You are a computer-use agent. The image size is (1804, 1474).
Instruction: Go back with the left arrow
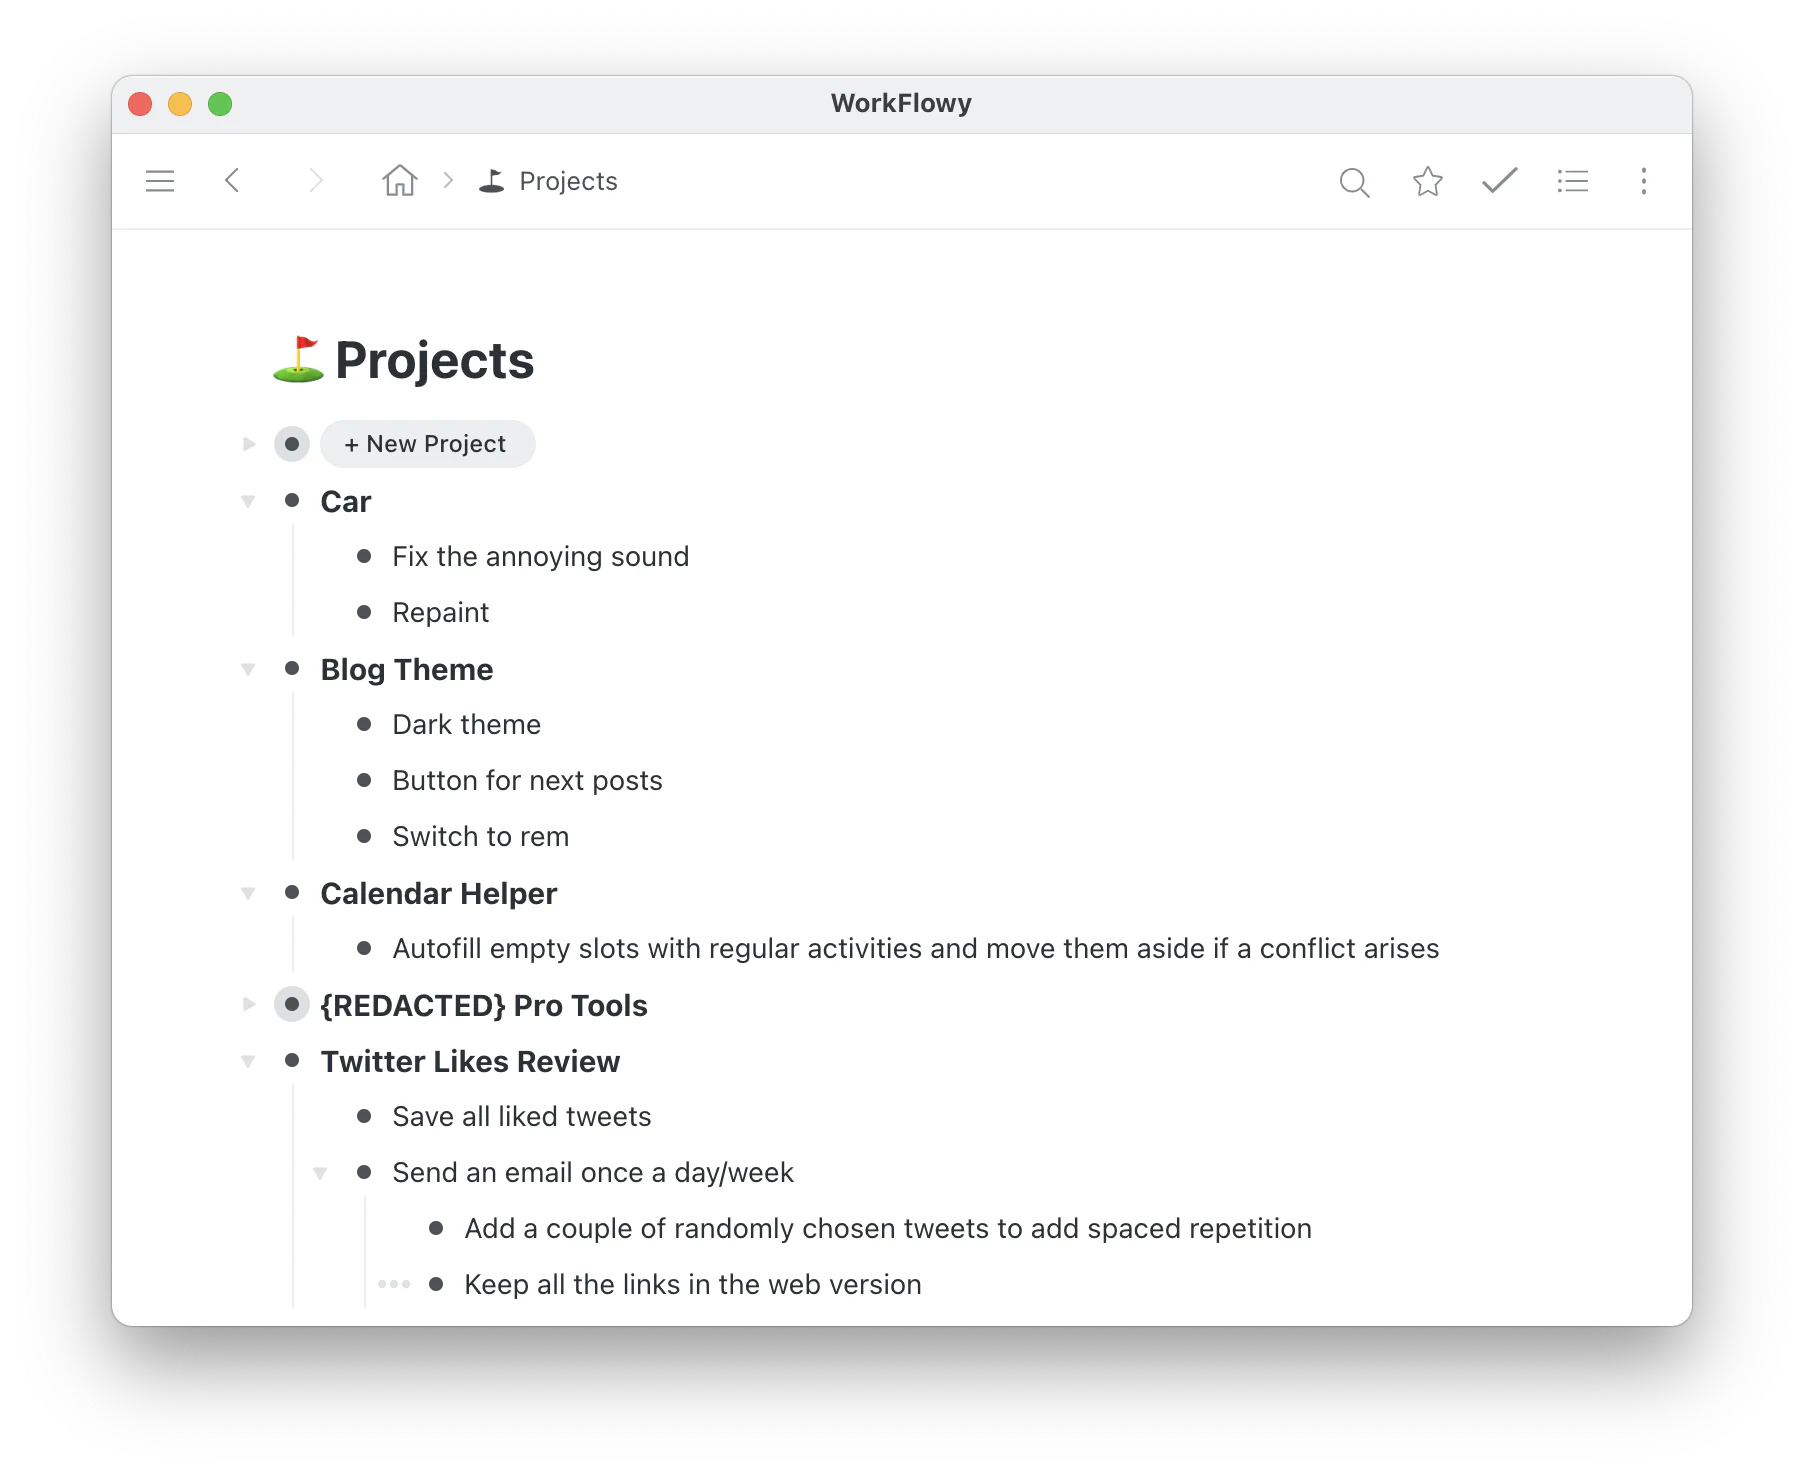click(232, 181)
